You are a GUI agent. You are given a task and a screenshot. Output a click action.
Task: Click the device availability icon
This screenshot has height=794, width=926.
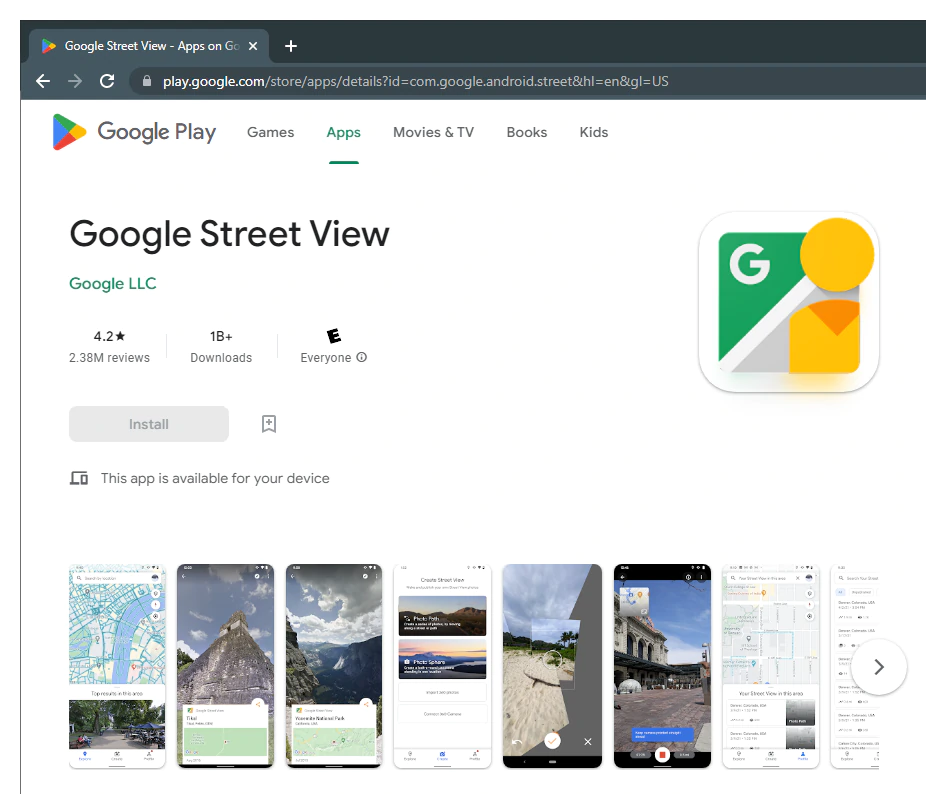point(79,478)
